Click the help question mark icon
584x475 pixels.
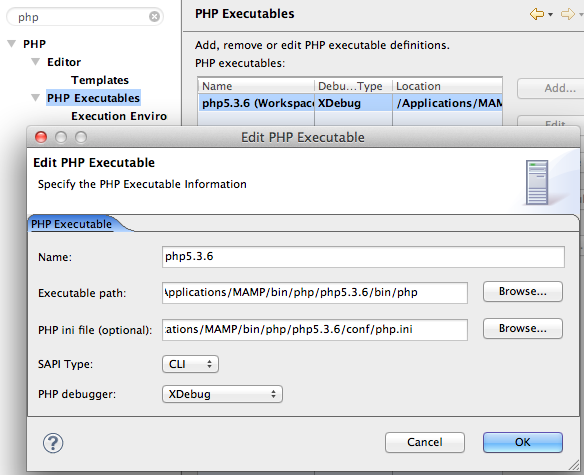(x=53, y=443)
